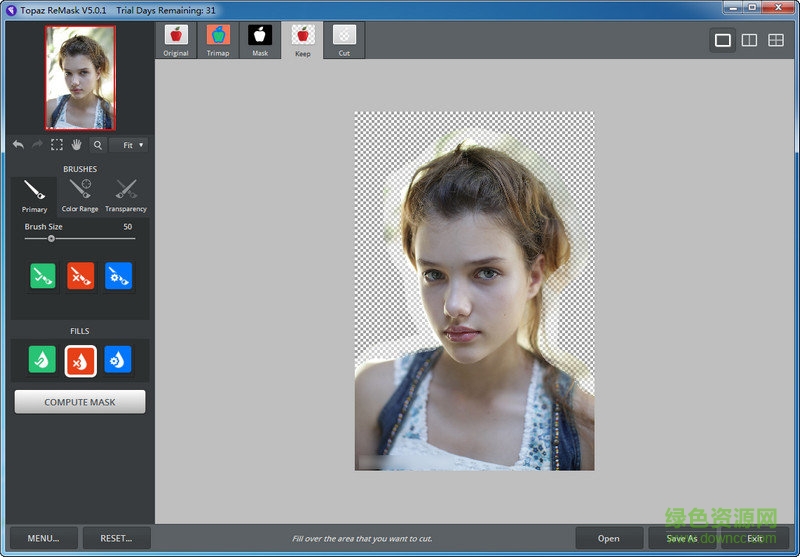The image size is (800, 557).
Task: Open the MENU... button
Action: (43, 538)
